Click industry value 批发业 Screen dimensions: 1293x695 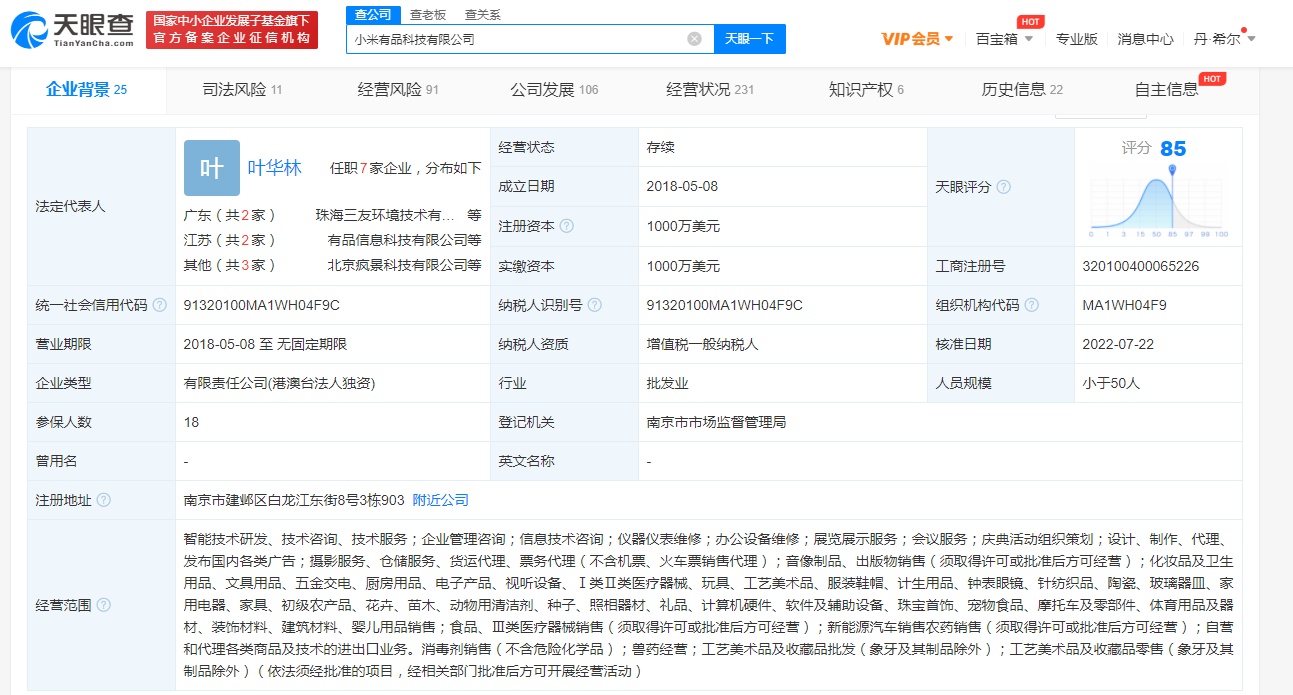coord(667,383)
